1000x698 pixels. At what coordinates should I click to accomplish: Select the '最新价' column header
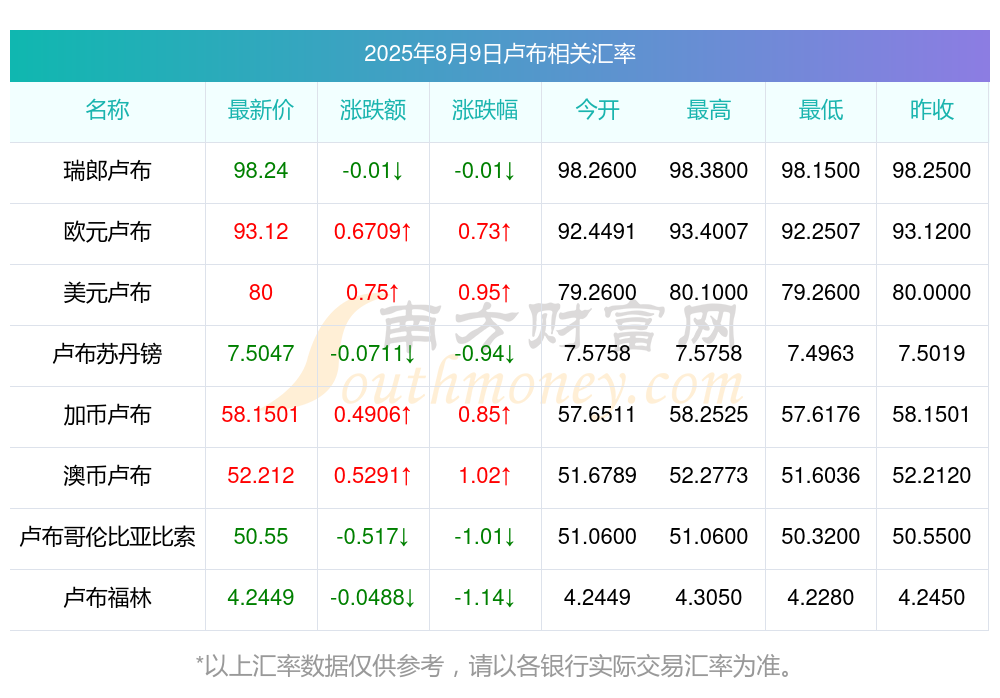[260, 110]
